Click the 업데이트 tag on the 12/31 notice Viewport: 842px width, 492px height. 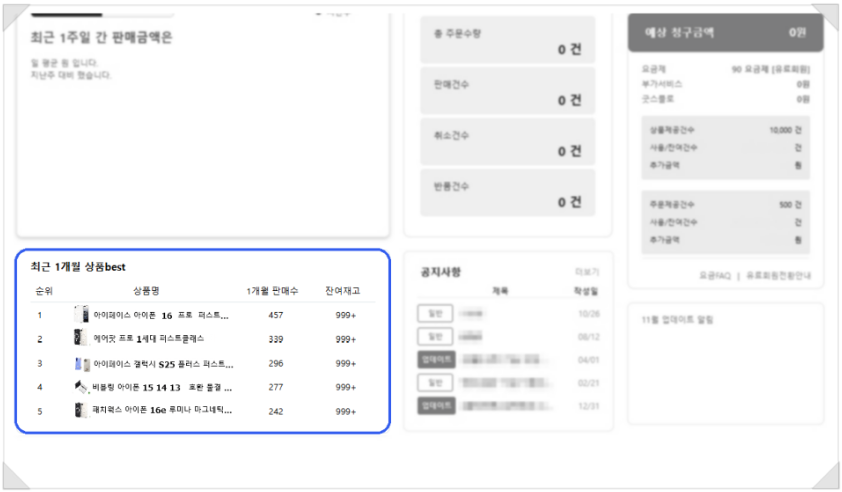[435, 405]
